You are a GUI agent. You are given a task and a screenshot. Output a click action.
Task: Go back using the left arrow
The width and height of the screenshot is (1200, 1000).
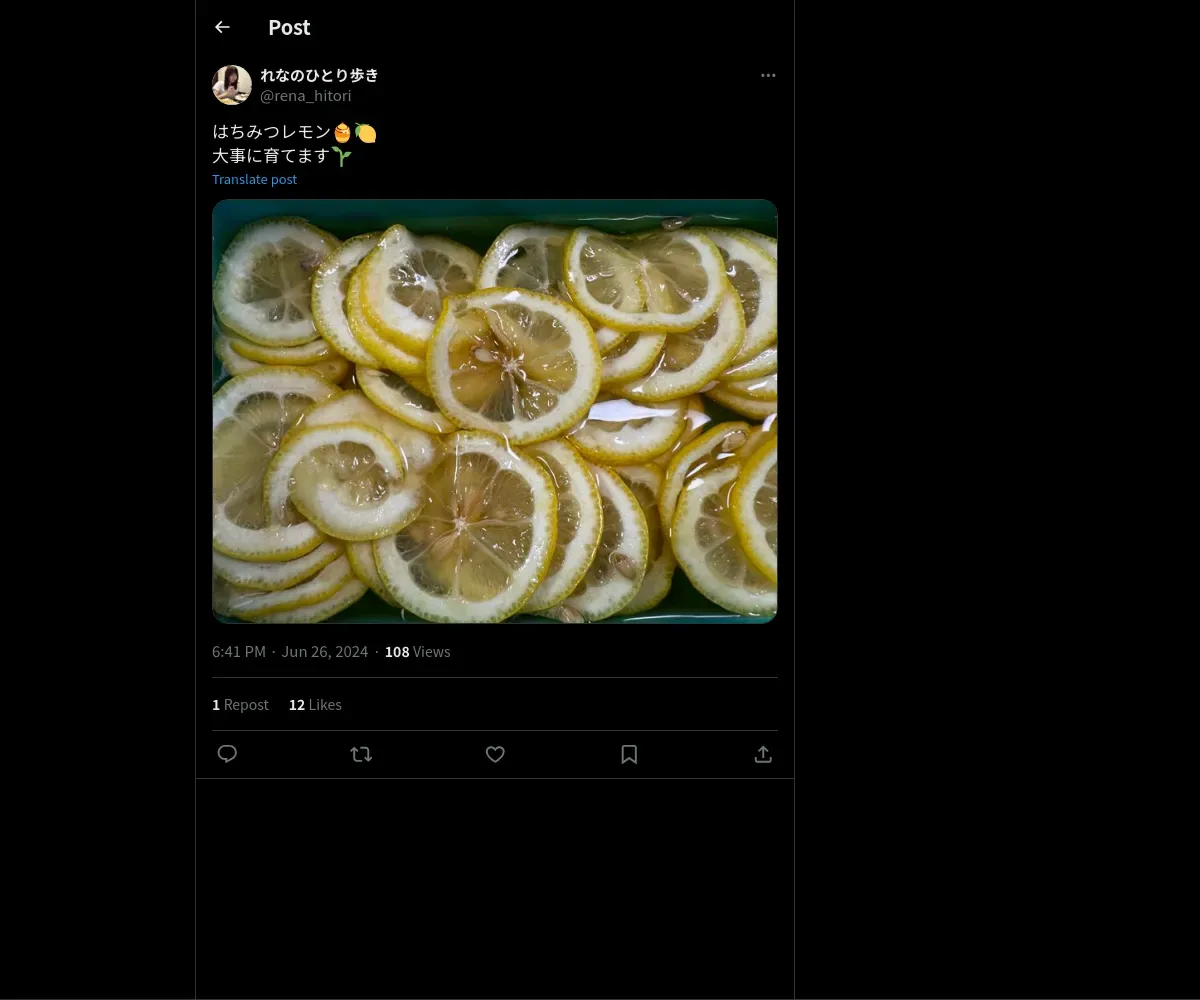coord(222,28)
